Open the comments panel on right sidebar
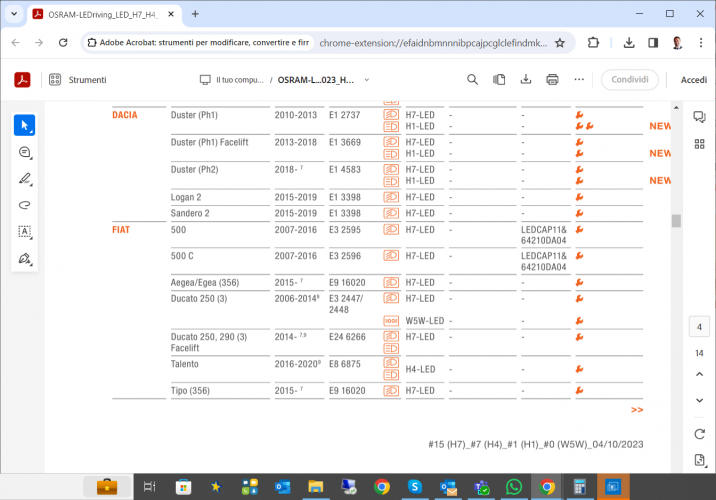 pos(699,117)
